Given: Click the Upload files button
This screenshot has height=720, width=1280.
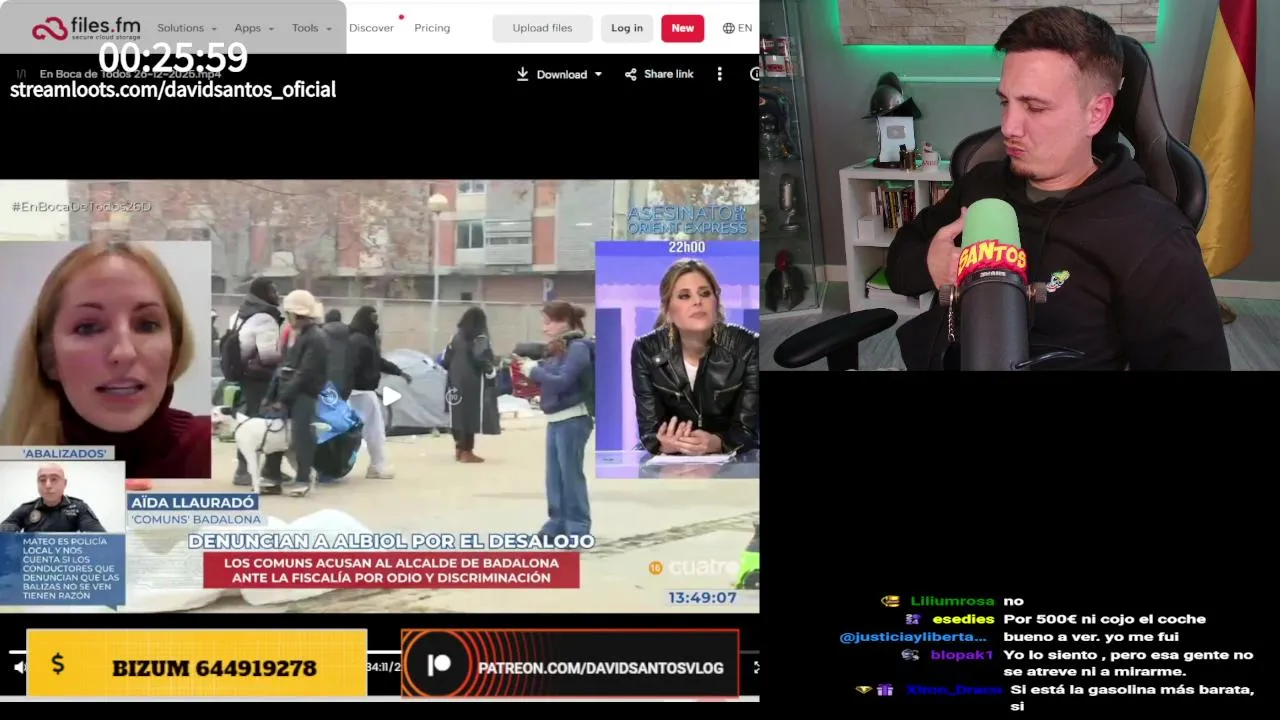Looking at the screenshot, I should click(x=542, y=28).
